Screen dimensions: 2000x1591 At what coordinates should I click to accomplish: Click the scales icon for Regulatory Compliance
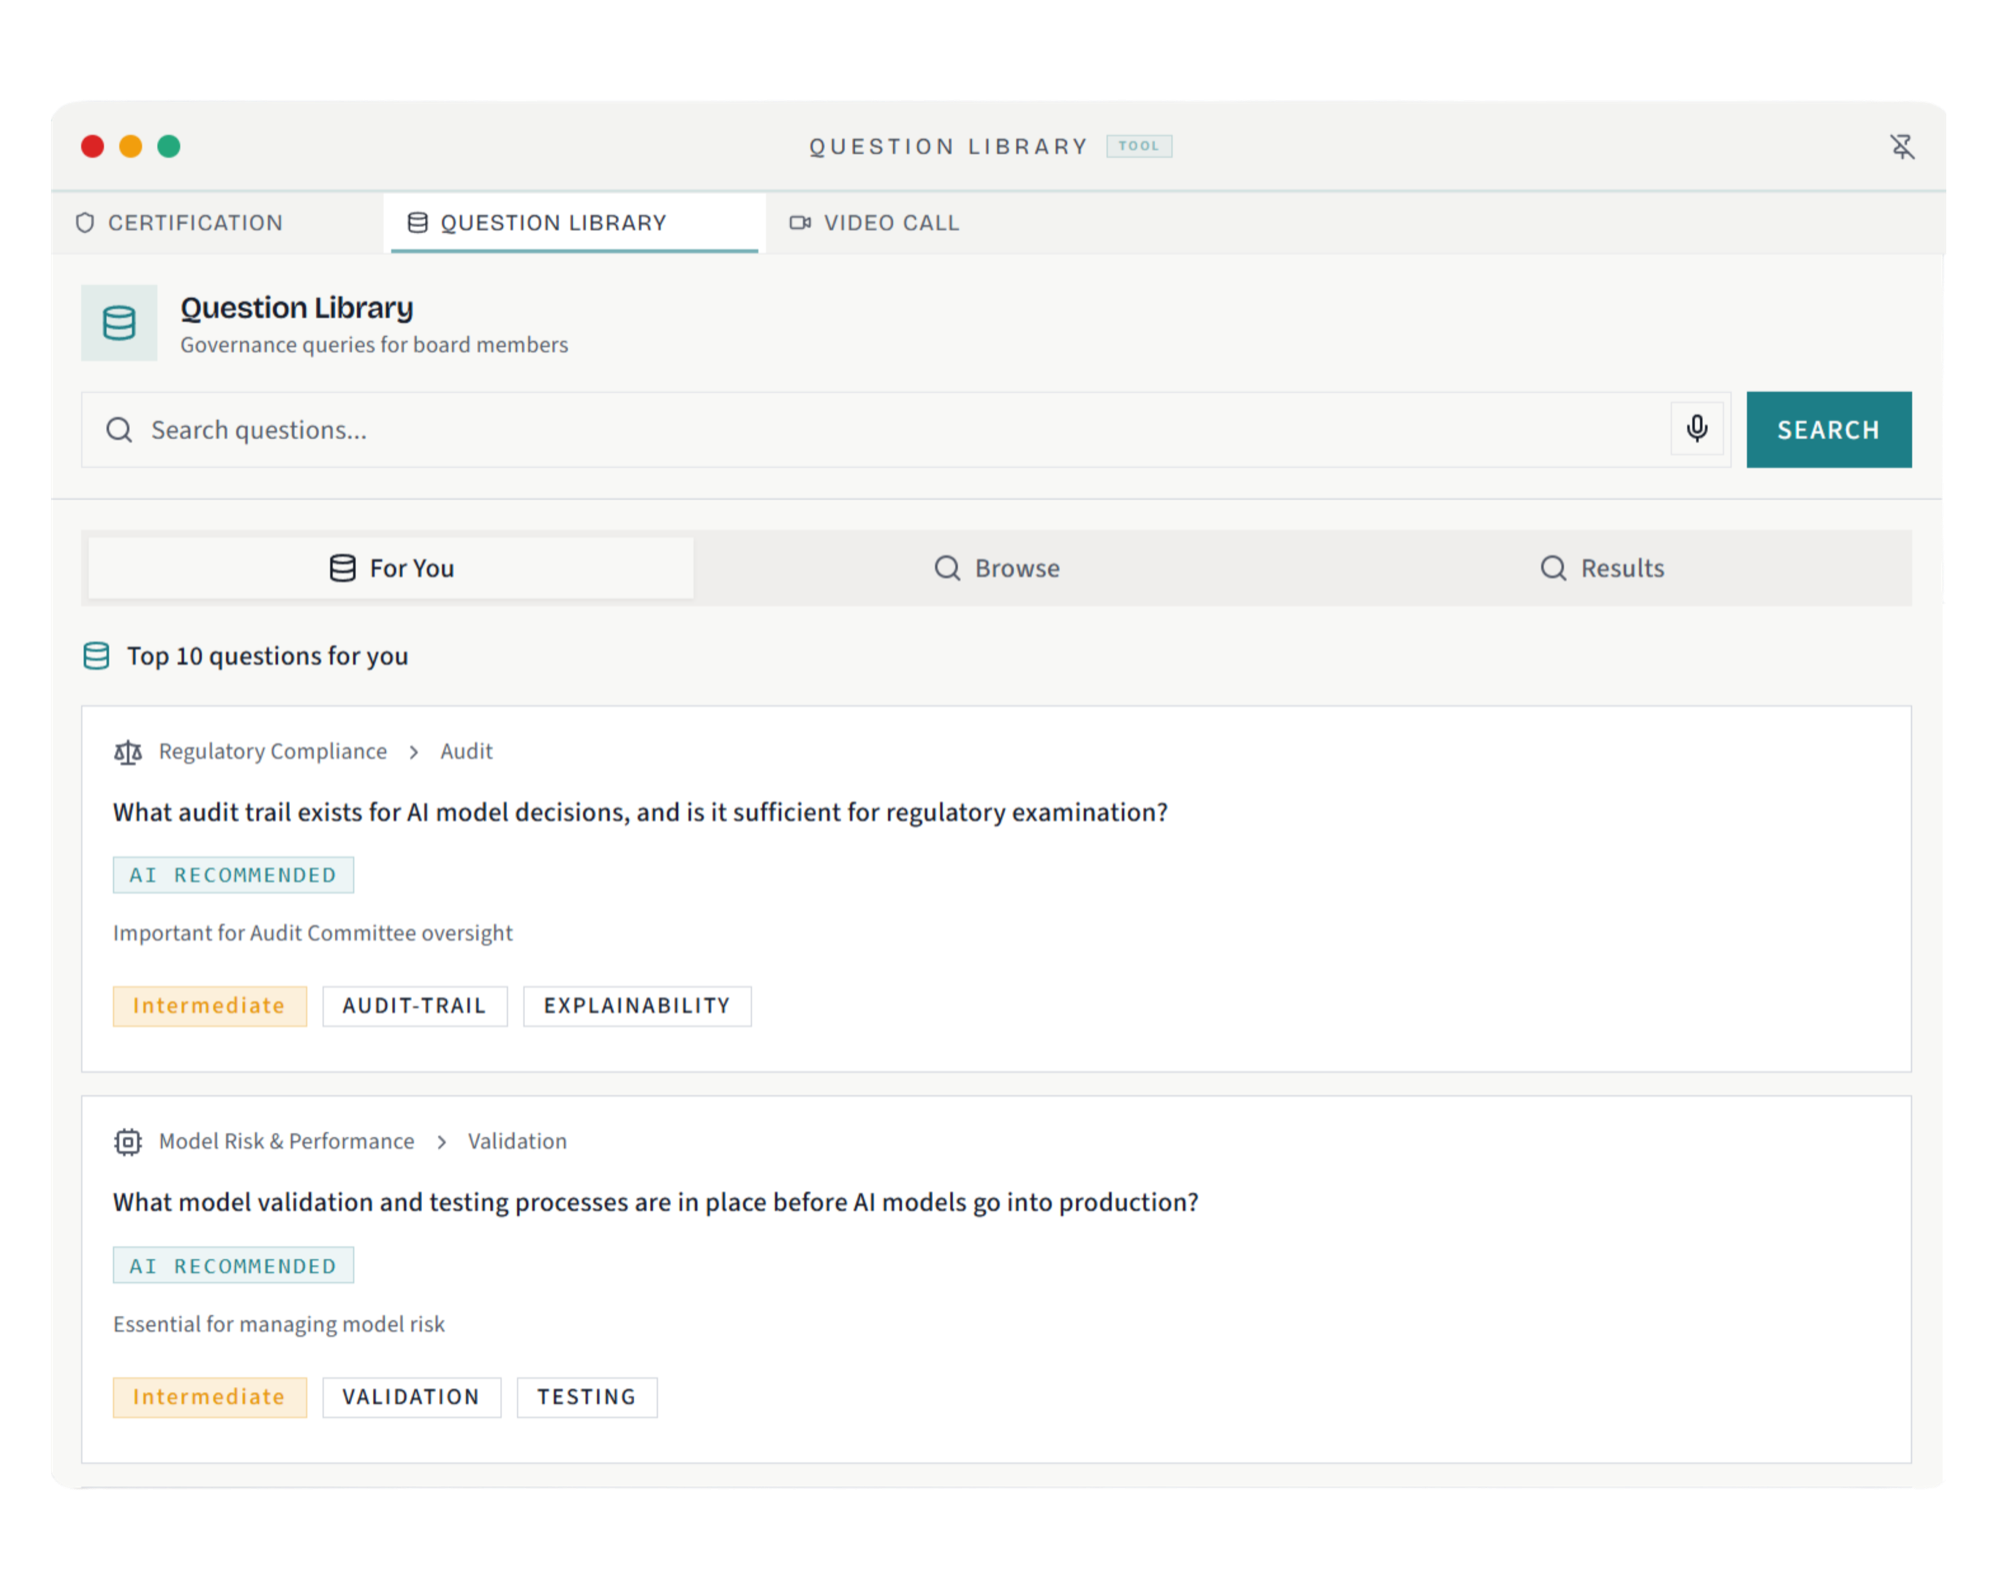point(128,752)
